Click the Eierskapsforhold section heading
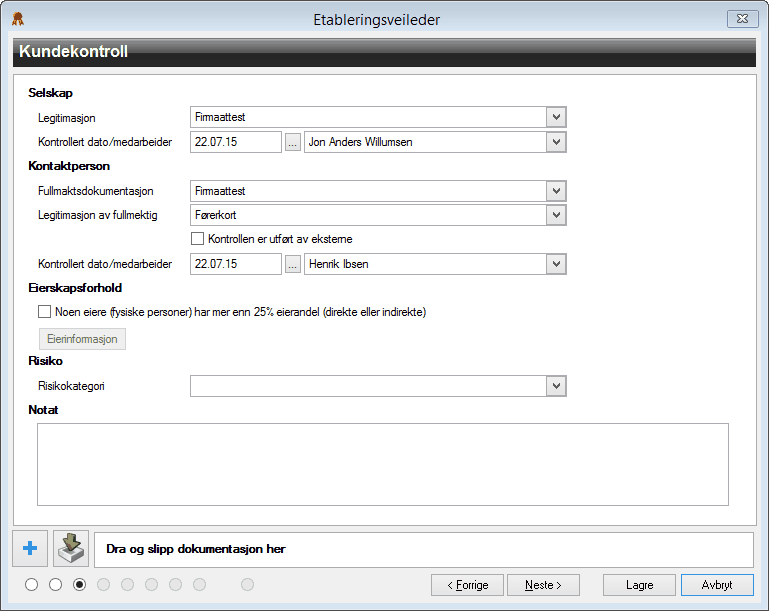769x611 pixels. coord(75,288)
